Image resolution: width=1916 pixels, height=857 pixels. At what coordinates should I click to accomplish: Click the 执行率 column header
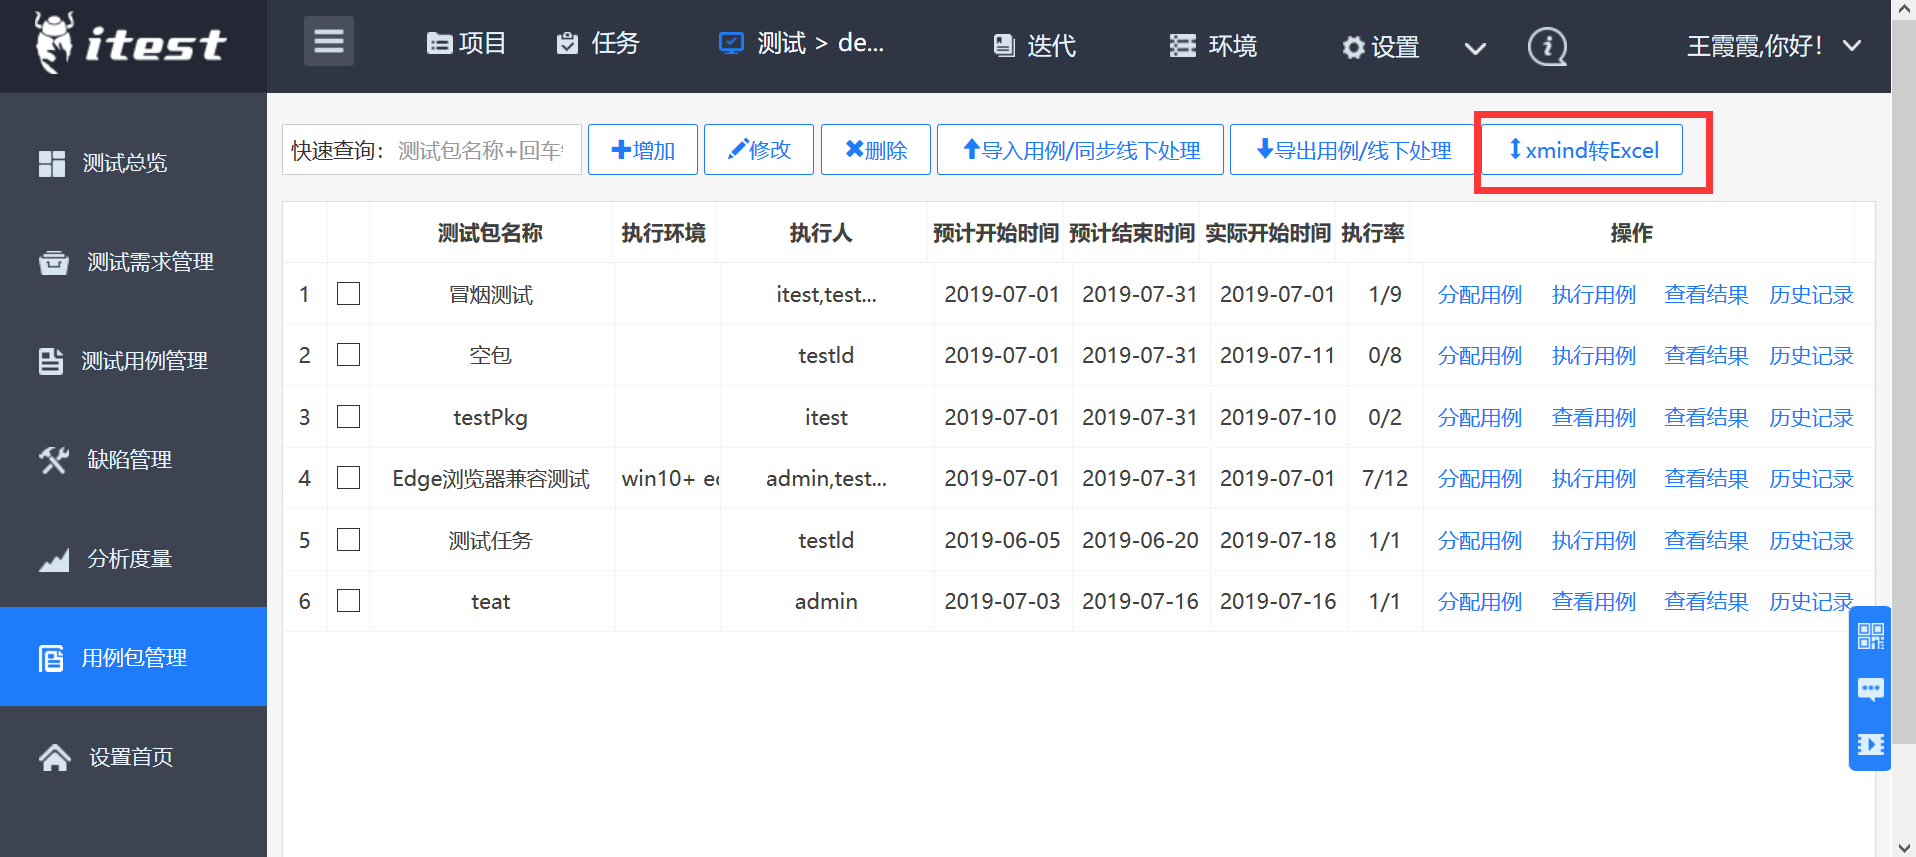point(1373,233)
